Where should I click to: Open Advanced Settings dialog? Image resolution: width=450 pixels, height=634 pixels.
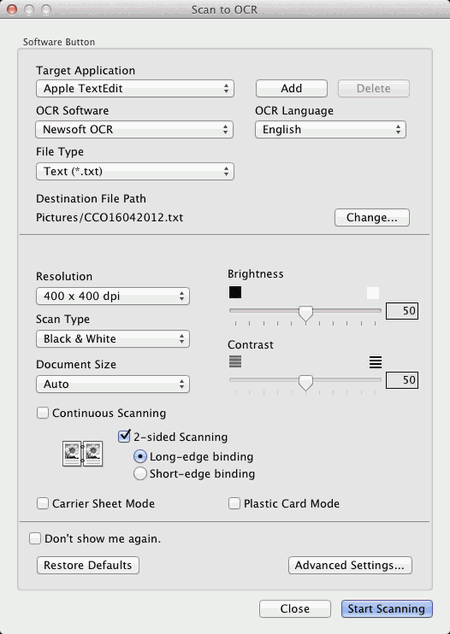(x=350, y=565)
